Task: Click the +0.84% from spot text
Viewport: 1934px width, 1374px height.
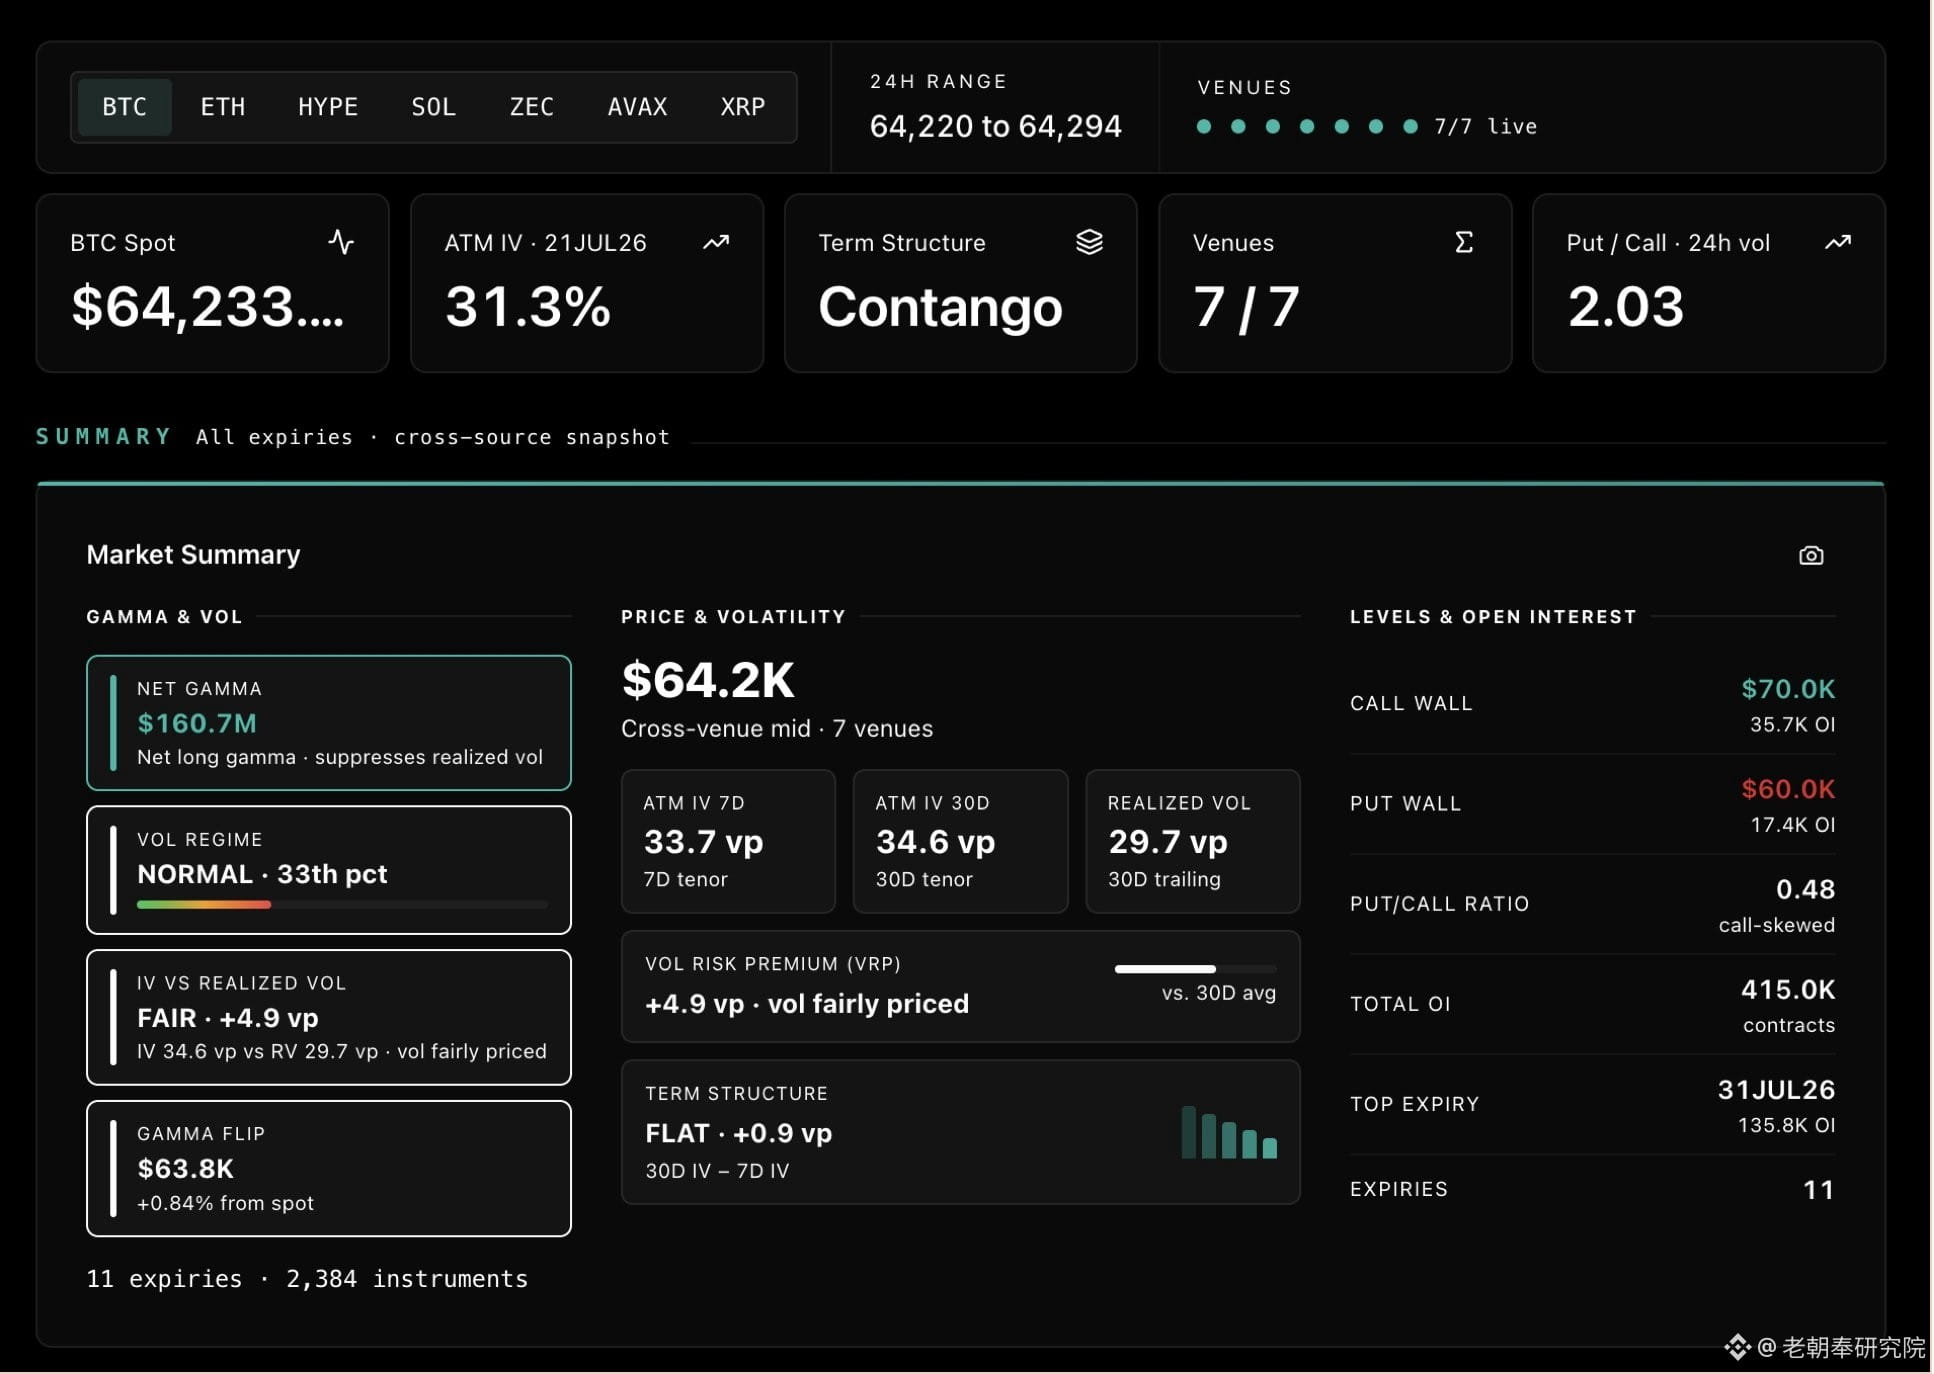Action: (225, 1203)
